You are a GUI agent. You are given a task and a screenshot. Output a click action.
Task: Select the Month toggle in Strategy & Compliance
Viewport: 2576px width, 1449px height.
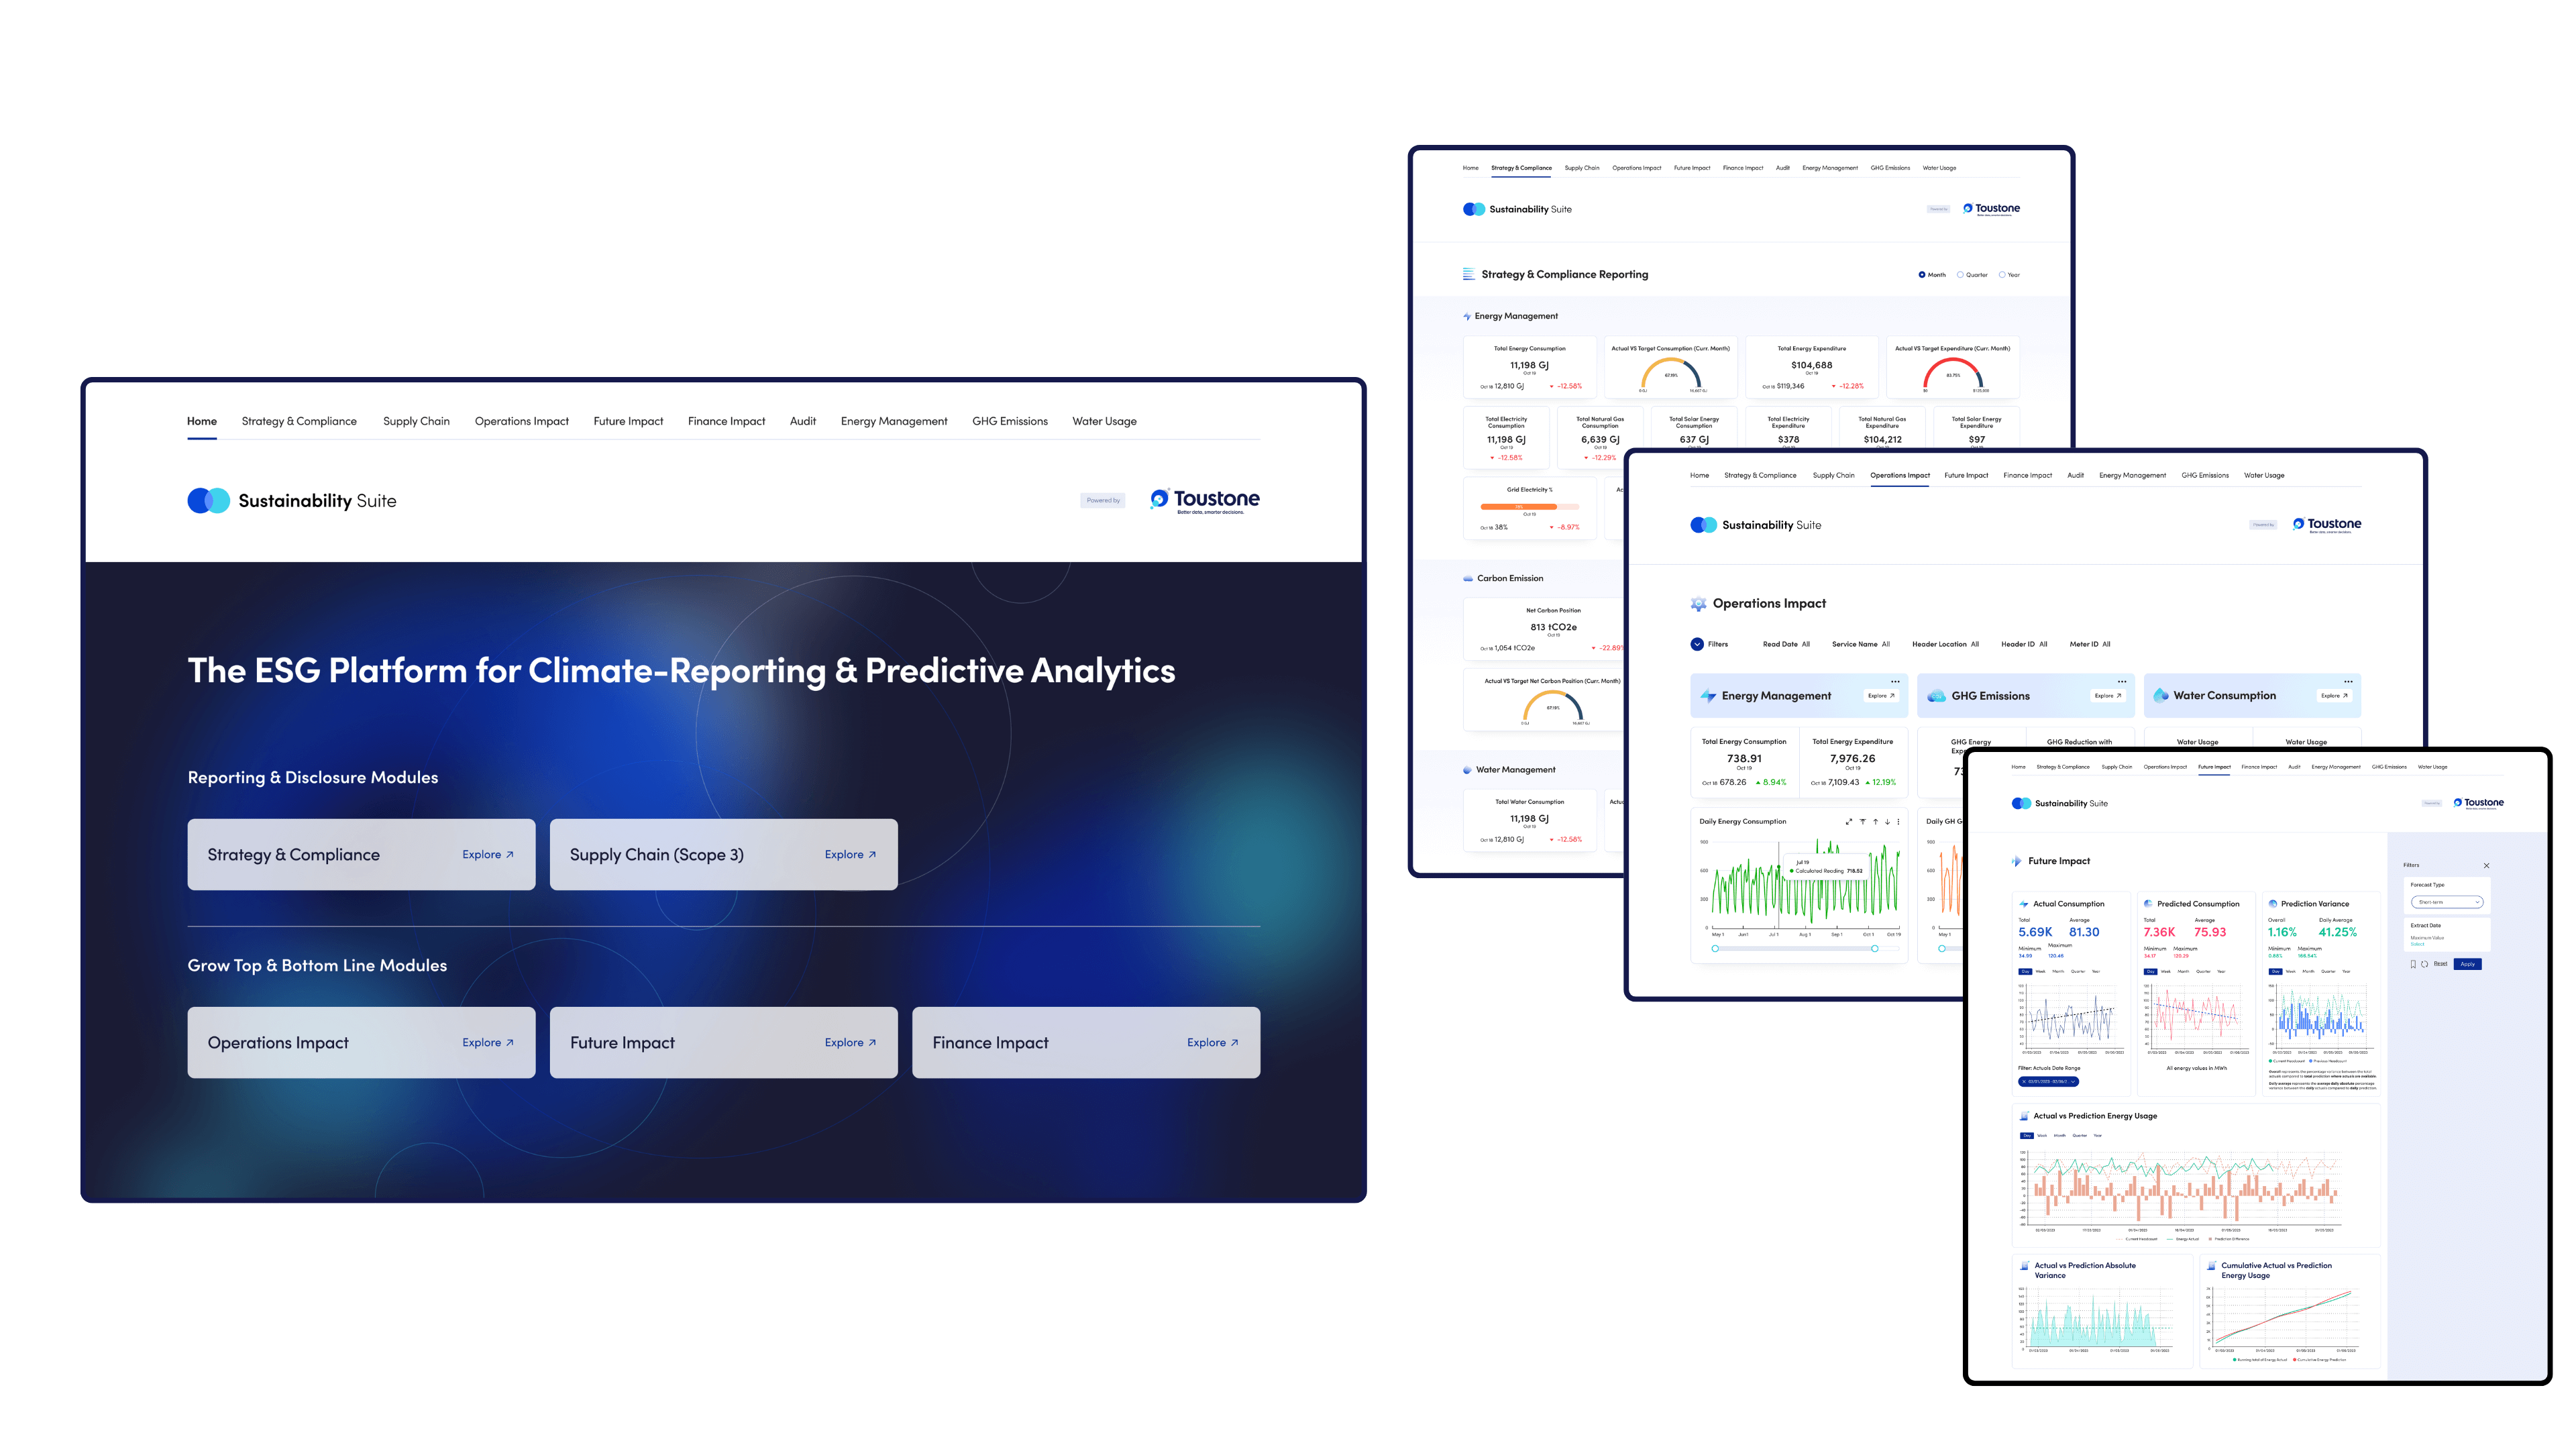point(1921,274)
